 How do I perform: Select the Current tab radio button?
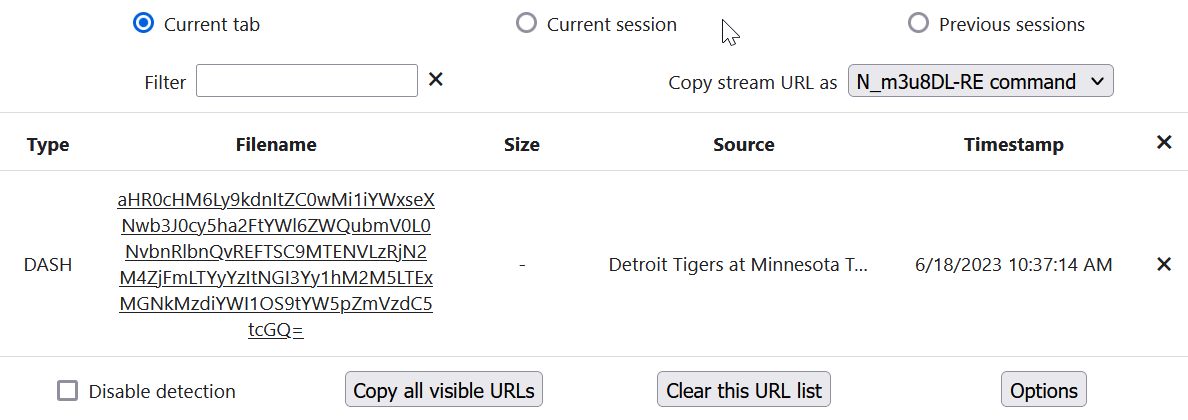pos(143,24)
